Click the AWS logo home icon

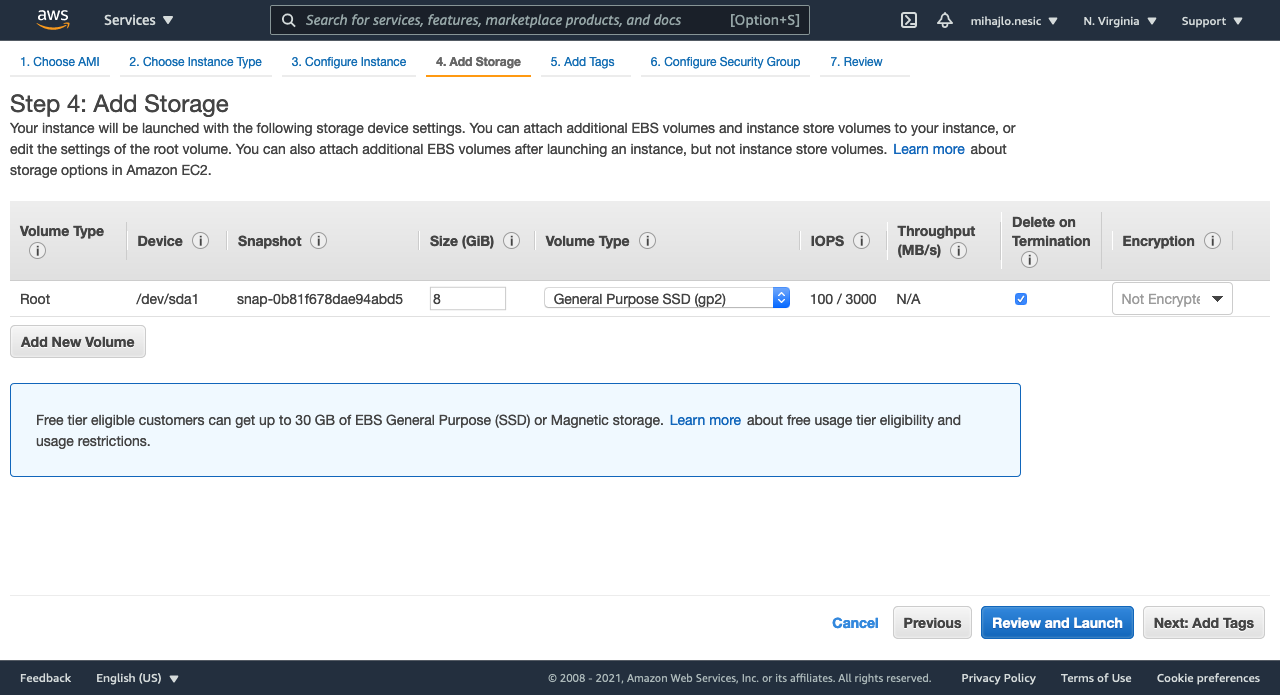coord(52,19)
